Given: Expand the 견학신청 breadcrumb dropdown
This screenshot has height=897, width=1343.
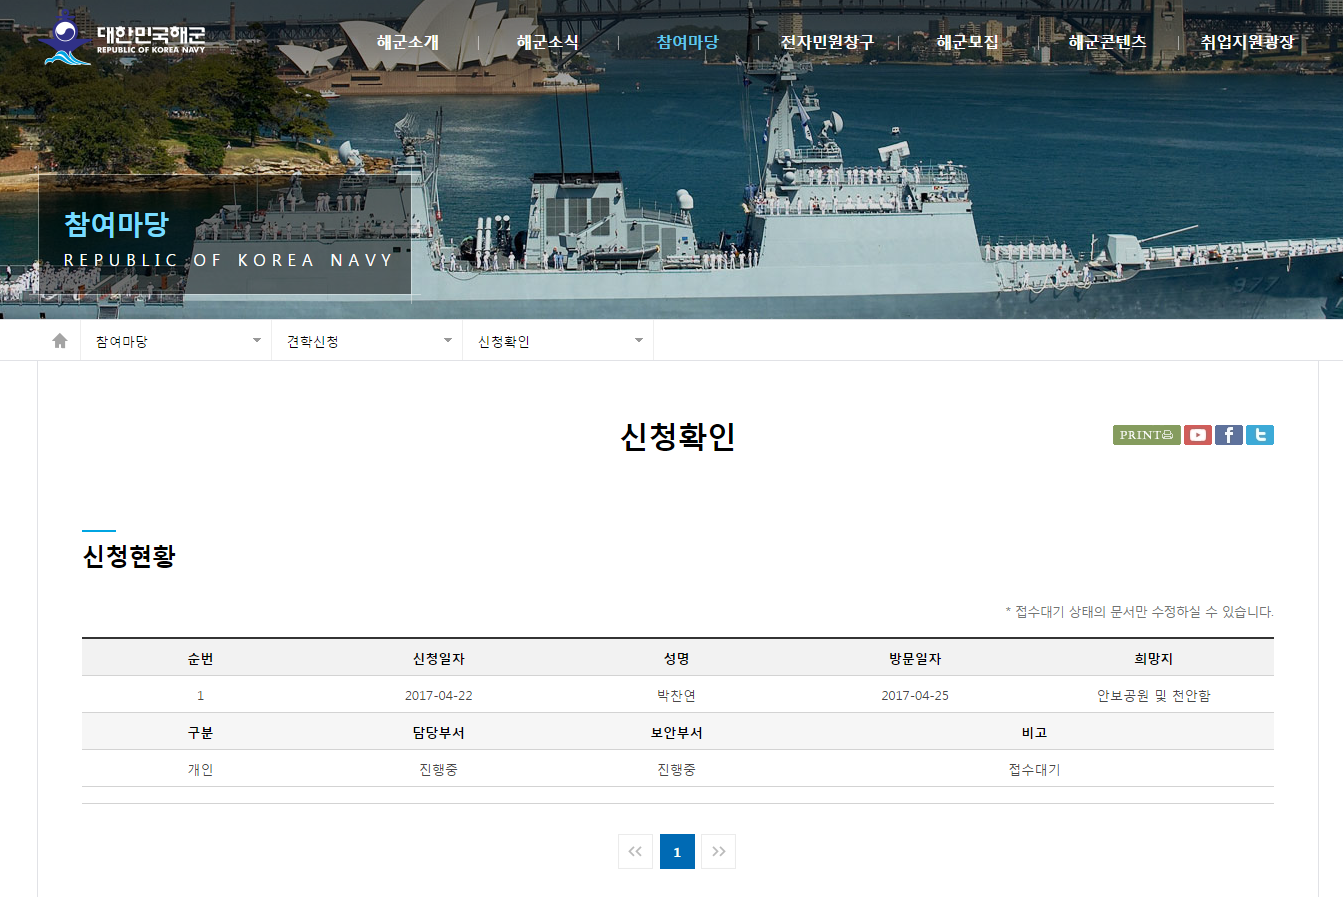Looking at the screenshot, I should tap(367, 341).
